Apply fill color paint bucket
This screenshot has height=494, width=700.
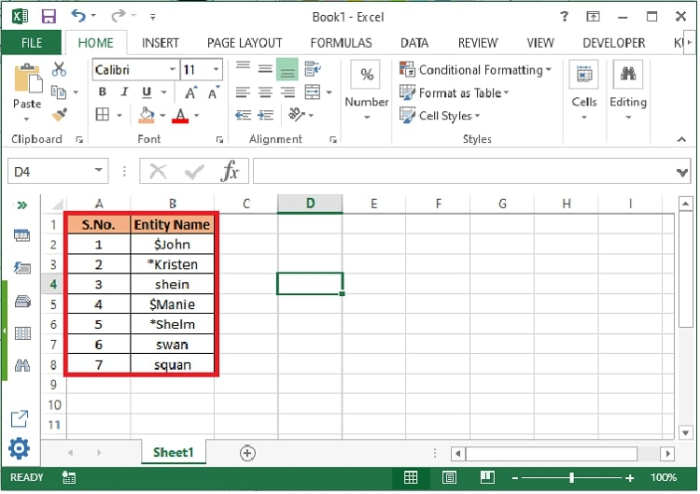pyautogui.click(x=146, y=115)
